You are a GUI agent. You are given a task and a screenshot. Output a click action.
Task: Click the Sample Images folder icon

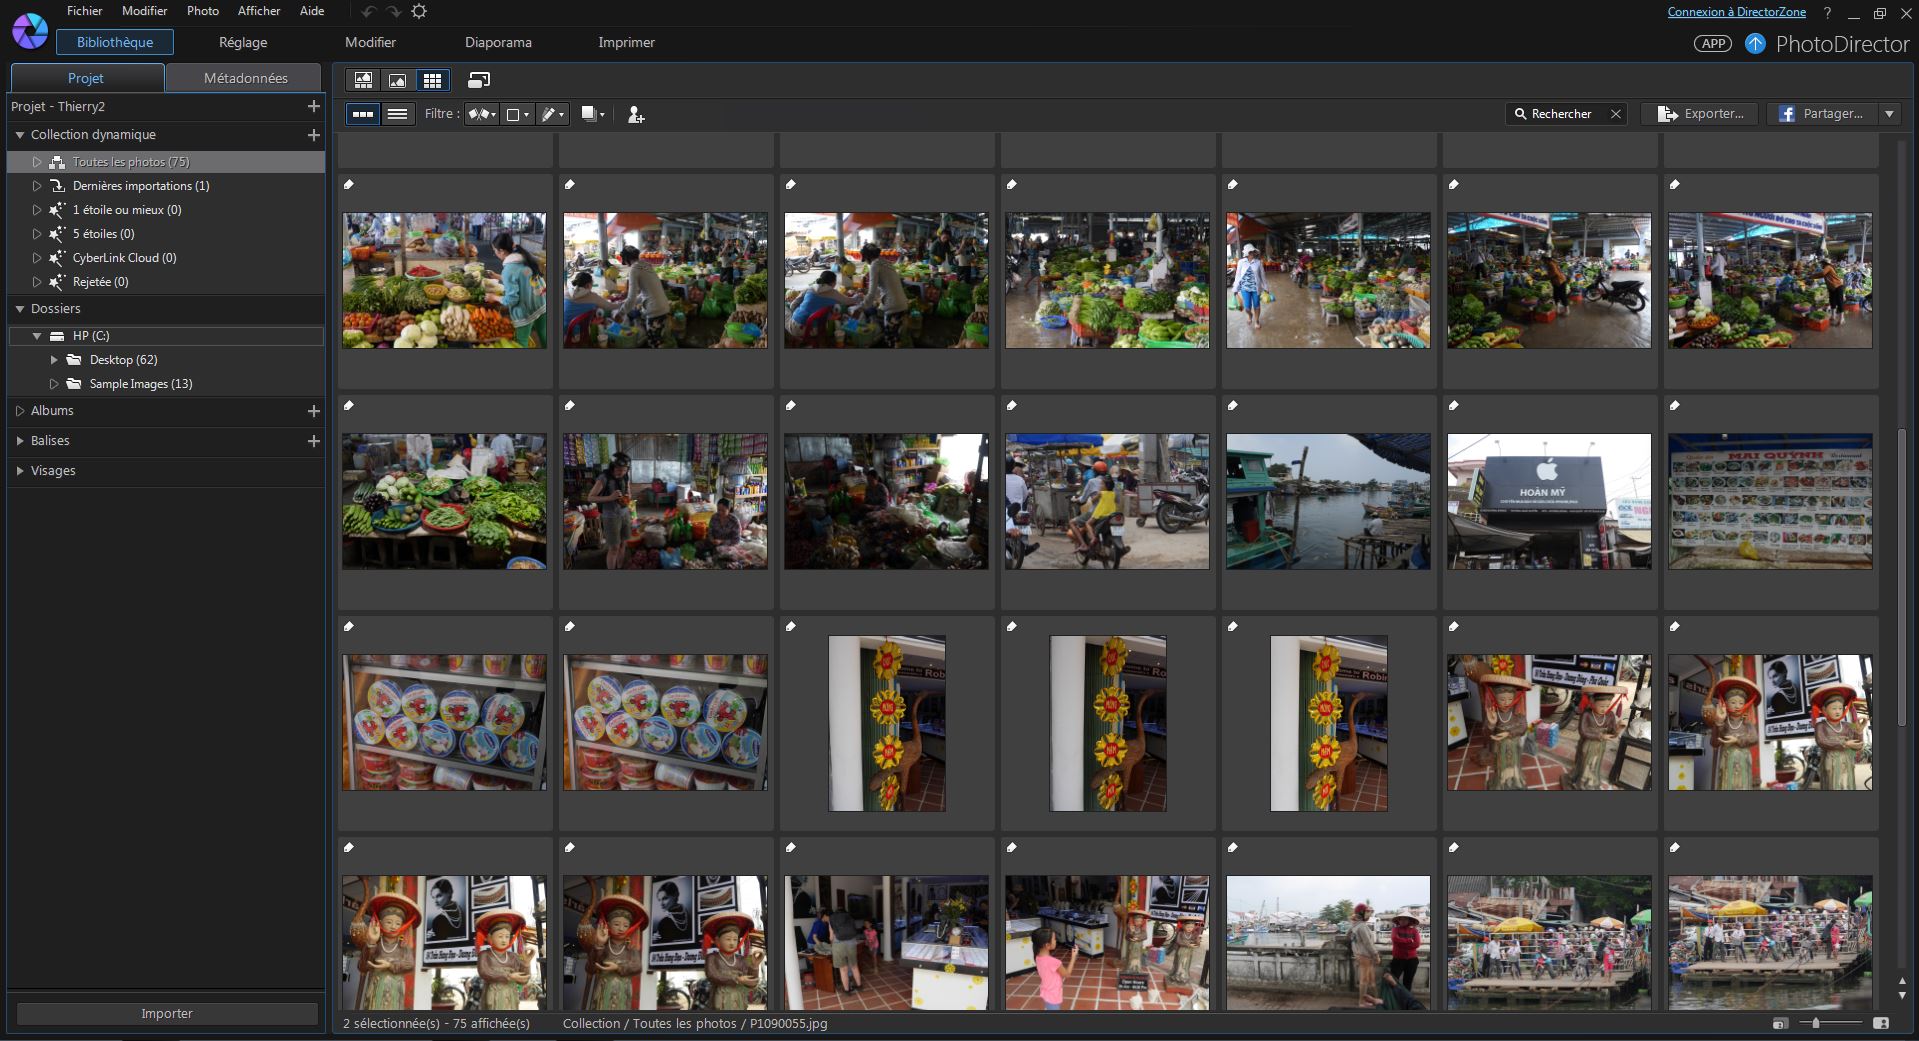click(x=73, y=384)
